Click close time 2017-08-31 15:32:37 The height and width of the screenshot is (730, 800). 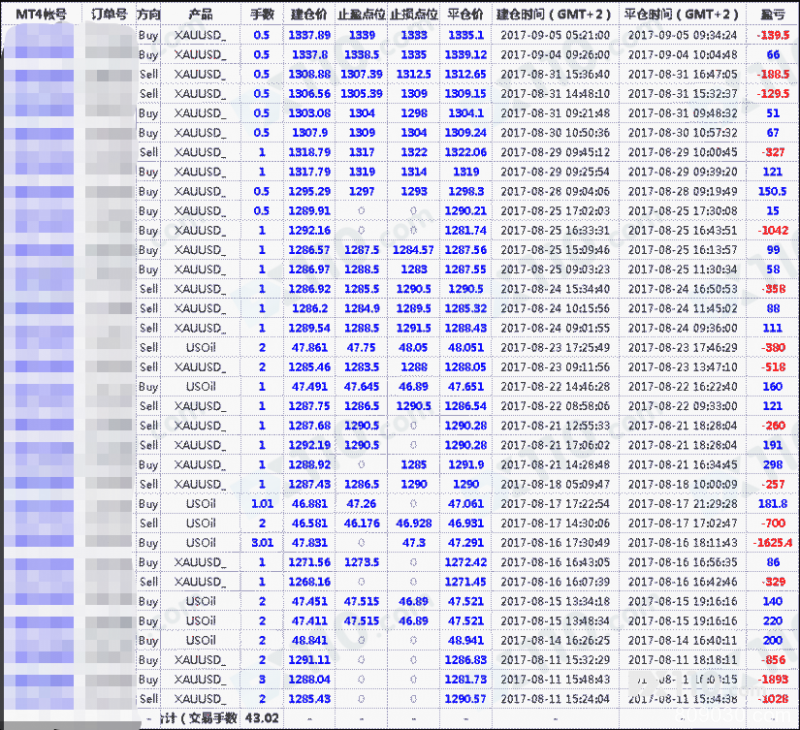point(682,94)
